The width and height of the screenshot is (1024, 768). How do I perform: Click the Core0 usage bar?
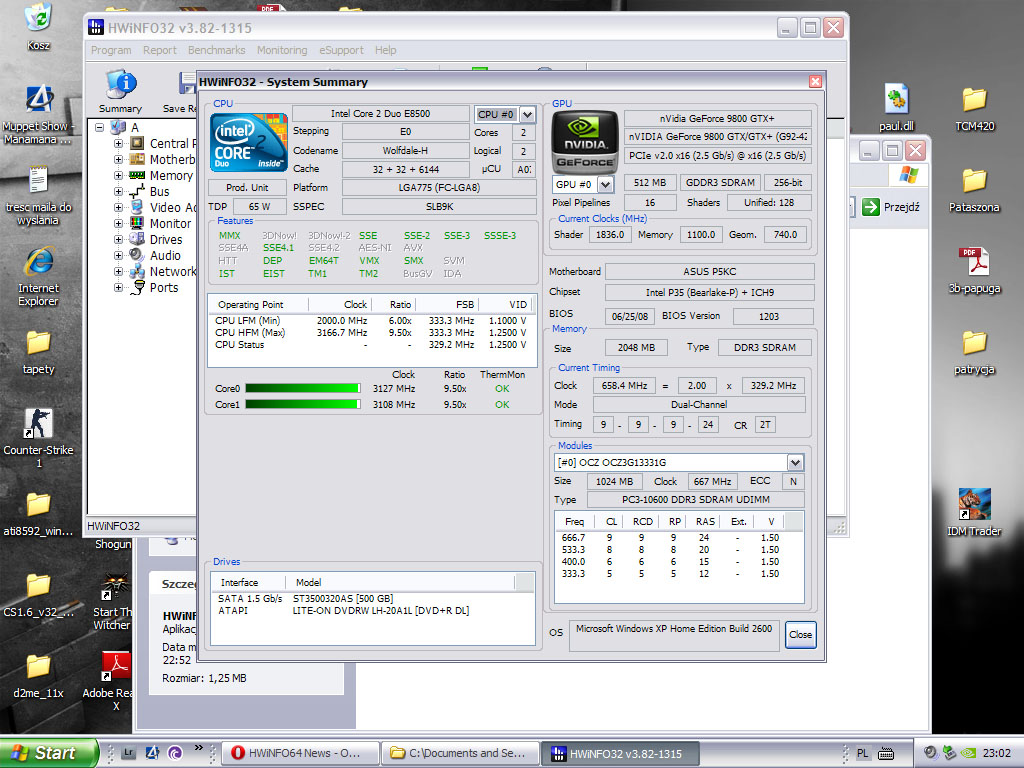click(303, 389)
